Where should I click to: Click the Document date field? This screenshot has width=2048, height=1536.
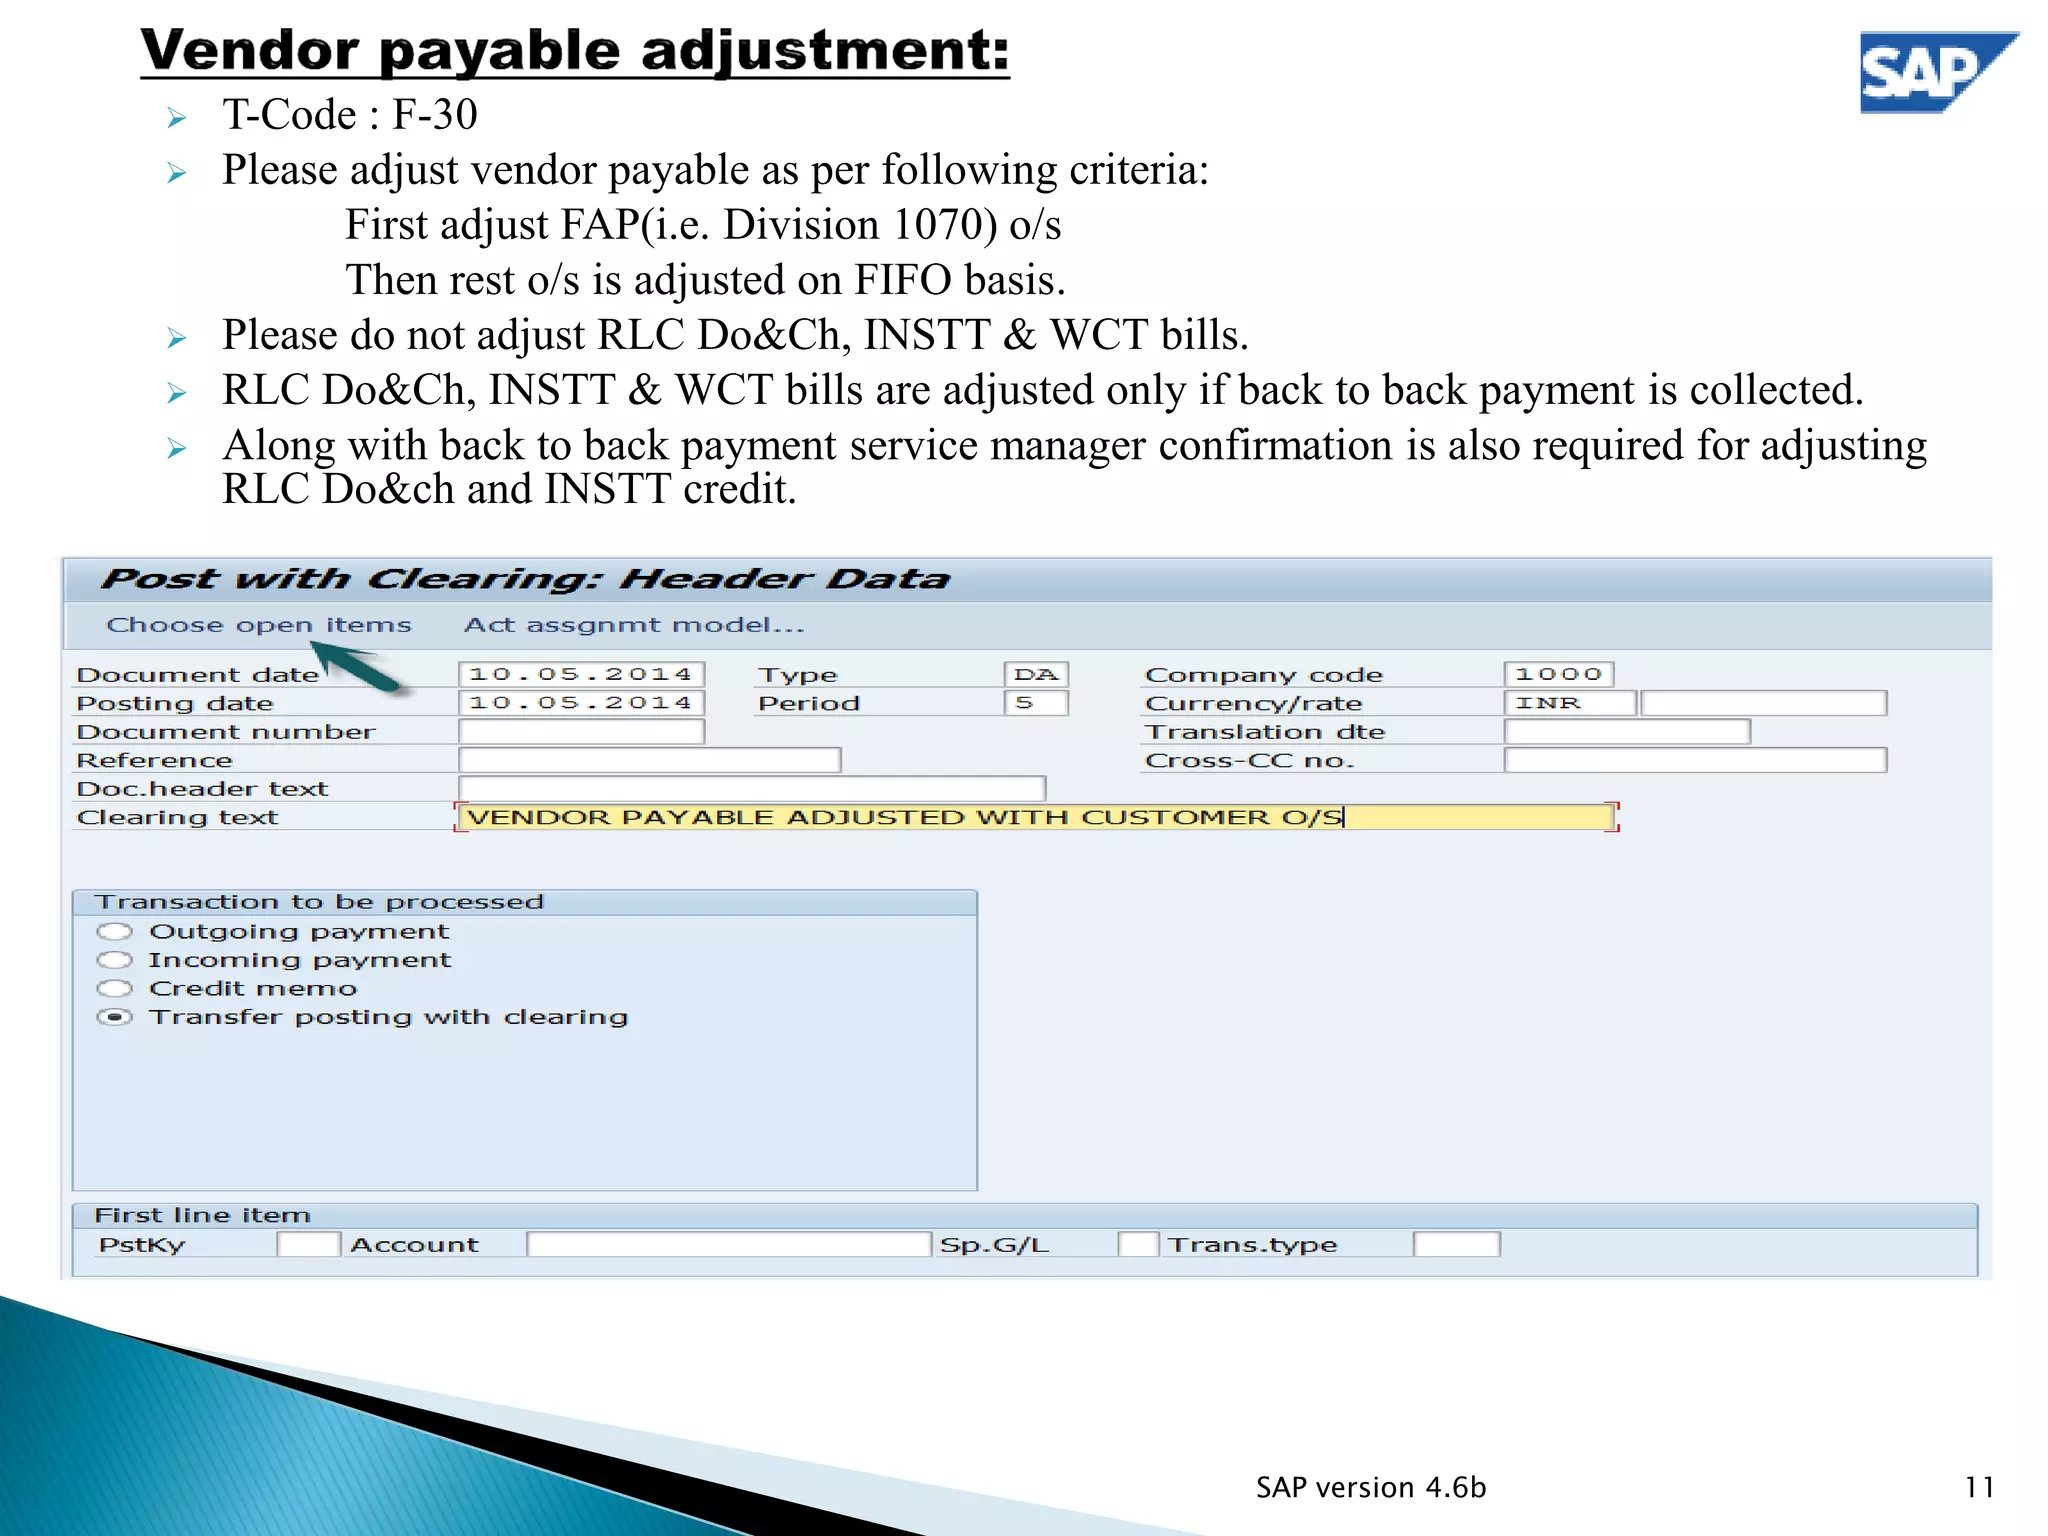582,675
